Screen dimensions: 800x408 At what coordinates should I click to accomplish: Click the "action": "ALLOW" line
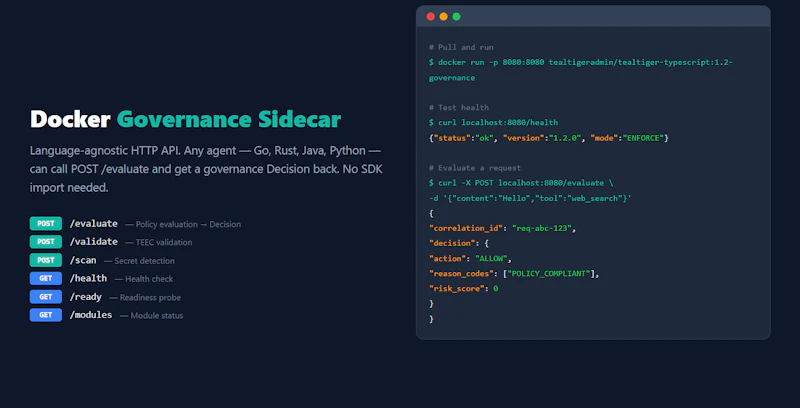470,259
